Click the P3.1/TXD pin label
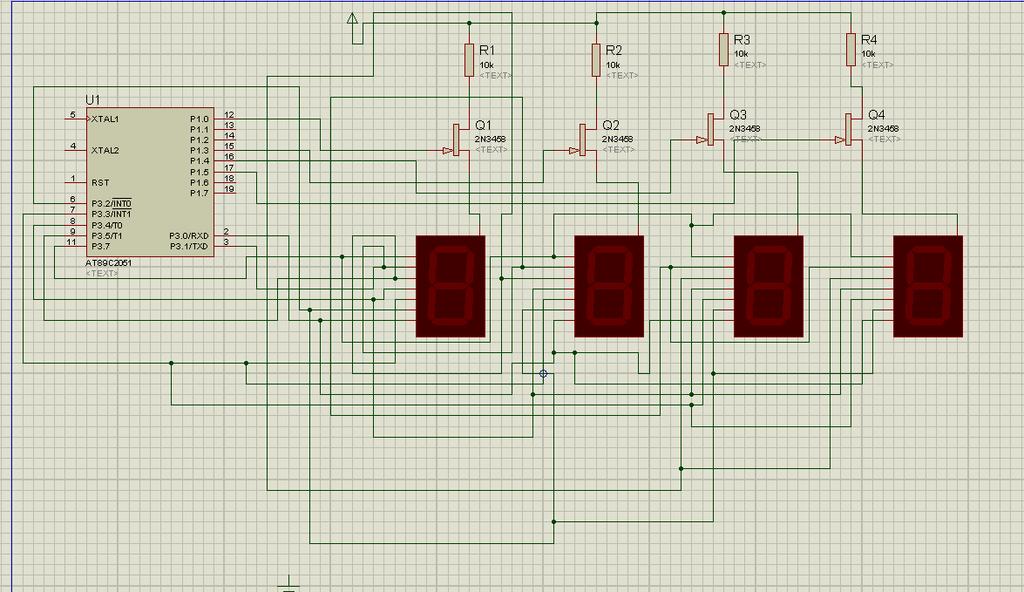Image resolution: width=1024 pixels, height=592 pixels. coord(189,246)
